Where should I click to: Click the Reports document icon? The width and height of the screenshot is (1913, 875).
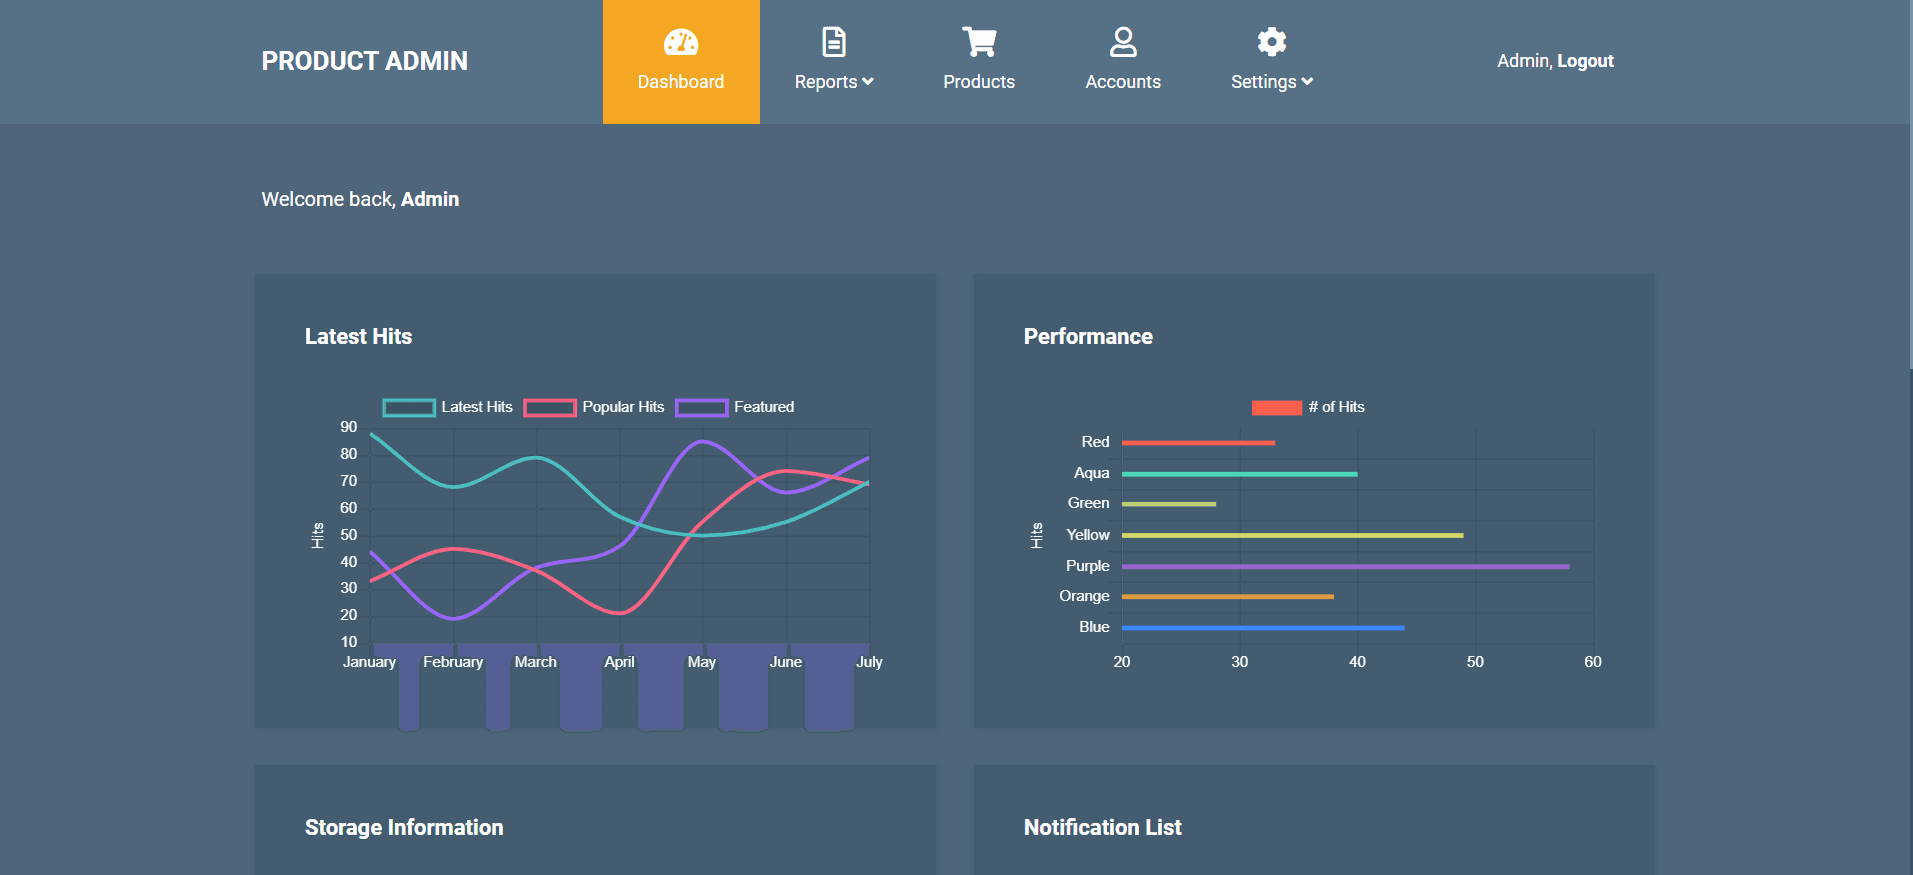coord(833,42)
